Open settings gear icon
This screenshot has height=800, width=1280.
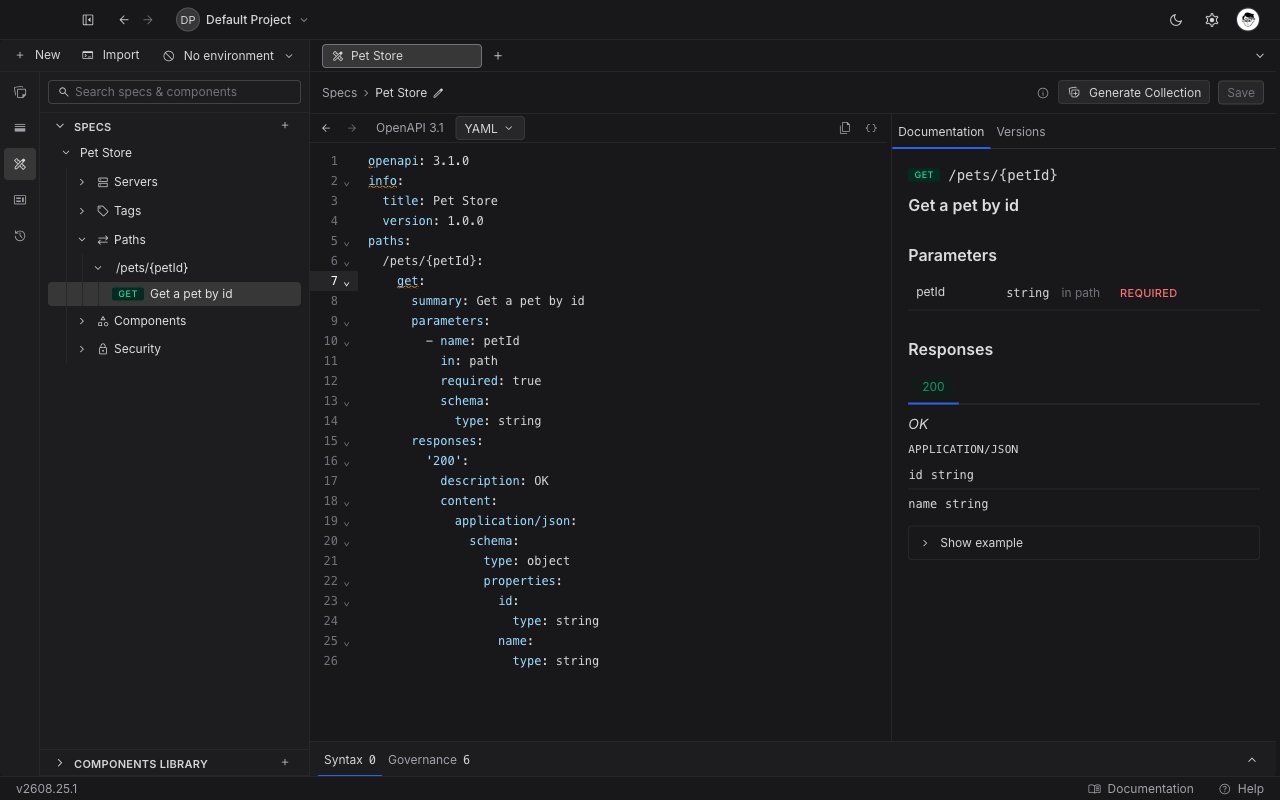1212,20
